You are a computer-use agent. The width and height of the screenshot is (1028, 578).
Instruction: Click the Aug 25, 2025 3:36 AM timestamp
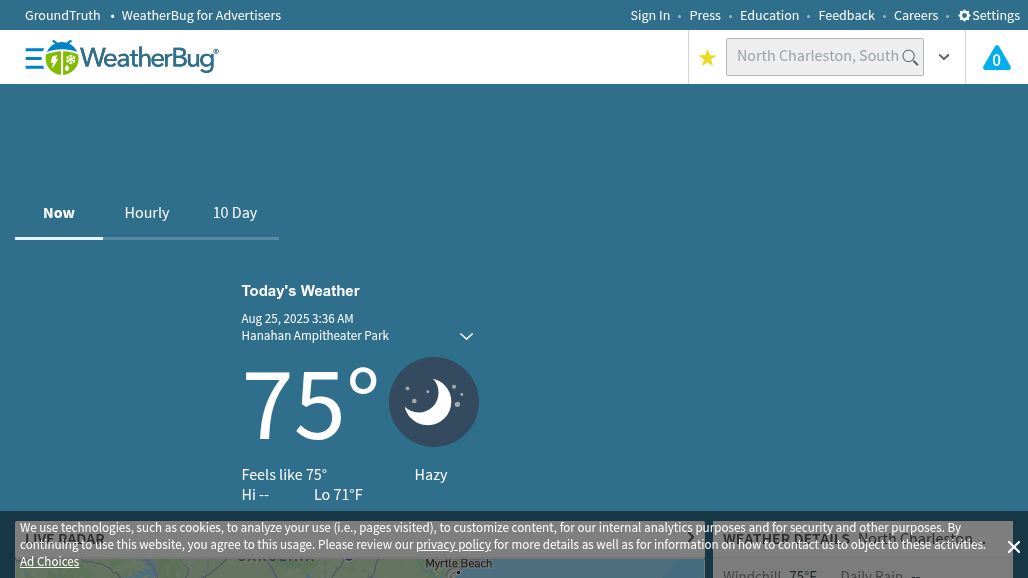pos(297,318)
